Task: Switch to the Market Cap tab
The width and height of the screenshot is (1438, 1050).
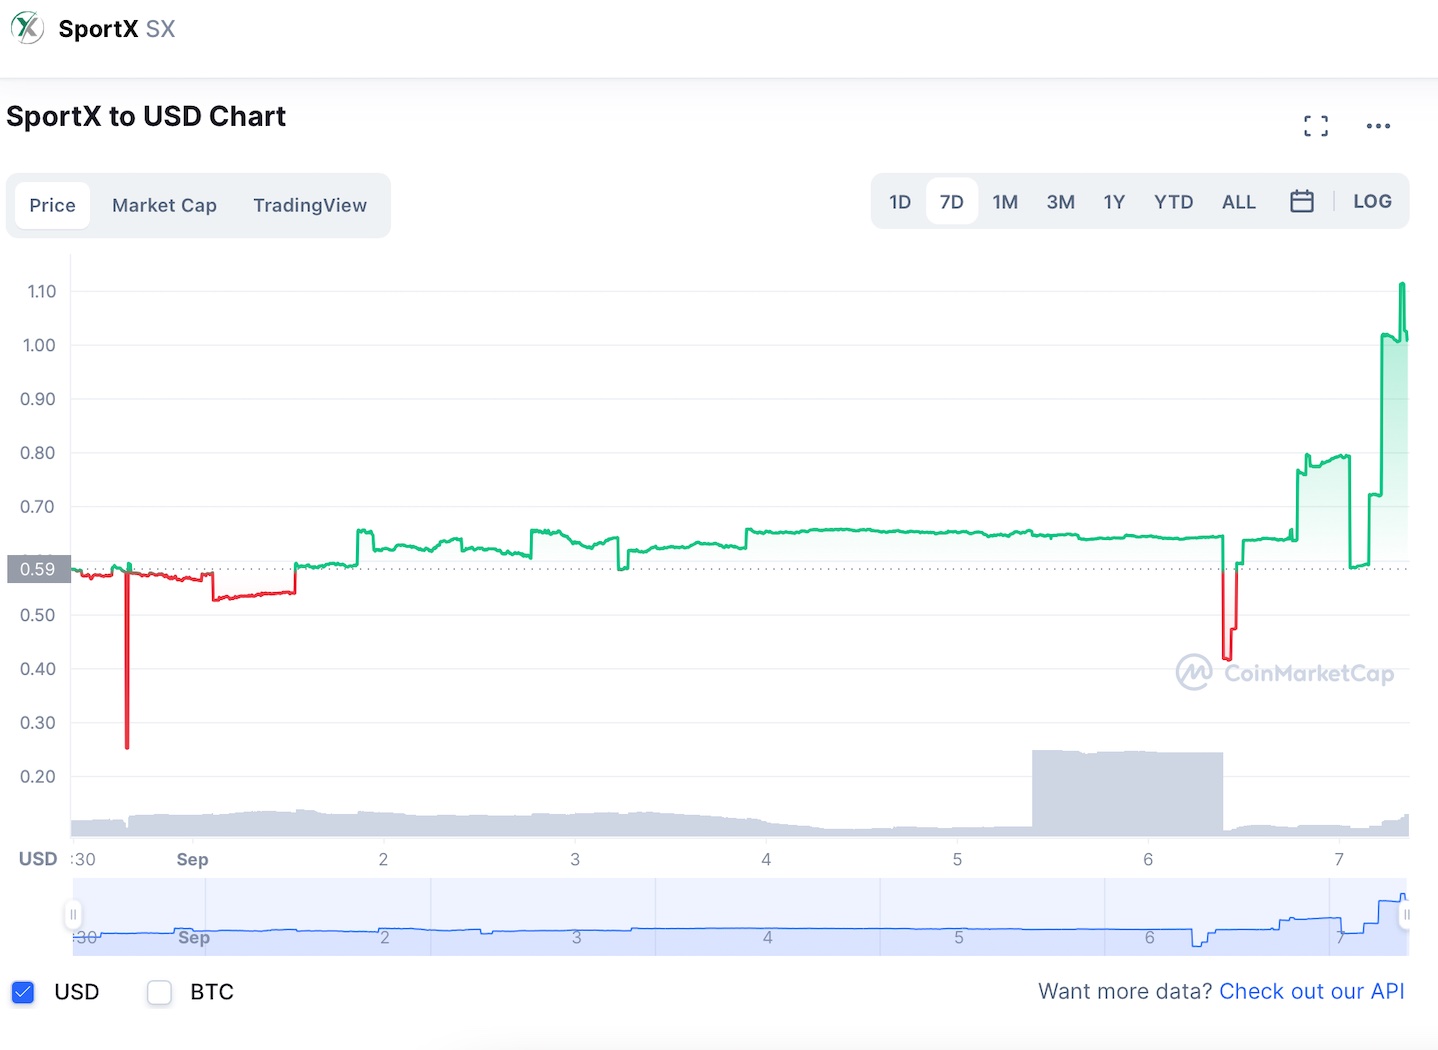Action: (164, 205)
